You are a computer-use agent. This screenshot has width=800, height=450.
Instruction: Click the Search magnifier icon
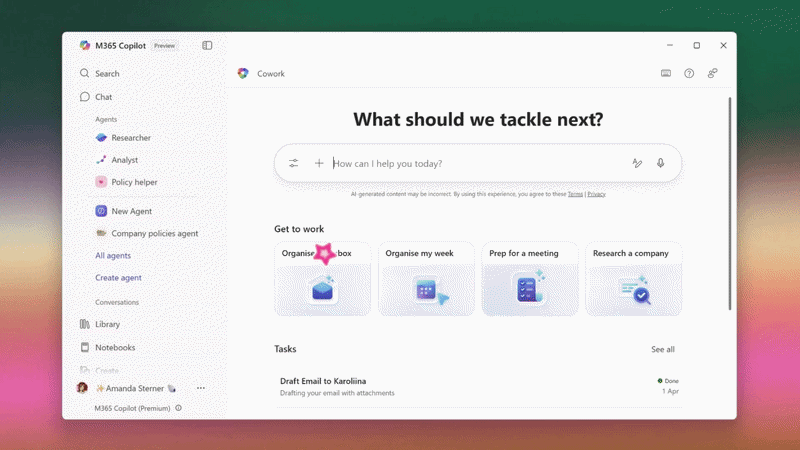(x=85, y=73)
